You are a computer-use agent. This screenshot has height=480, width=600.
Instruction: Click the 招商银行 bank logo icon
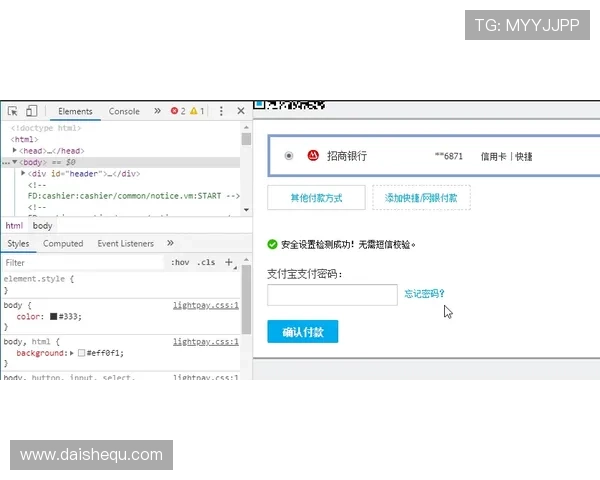pos(313,155)
